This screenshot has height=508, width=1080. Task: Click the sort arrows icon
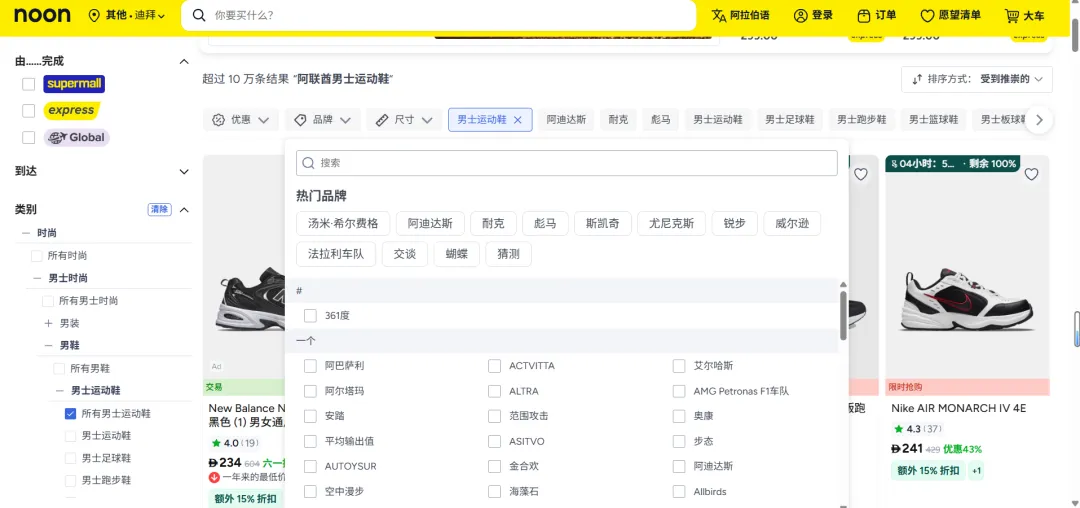tap(917, 79)
